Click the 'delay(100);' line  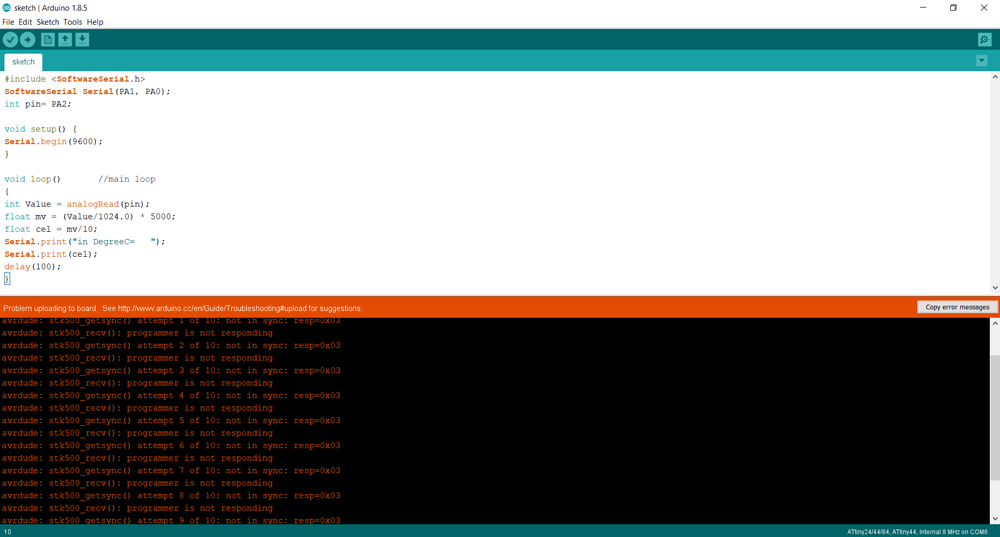[x=33, y=267]
